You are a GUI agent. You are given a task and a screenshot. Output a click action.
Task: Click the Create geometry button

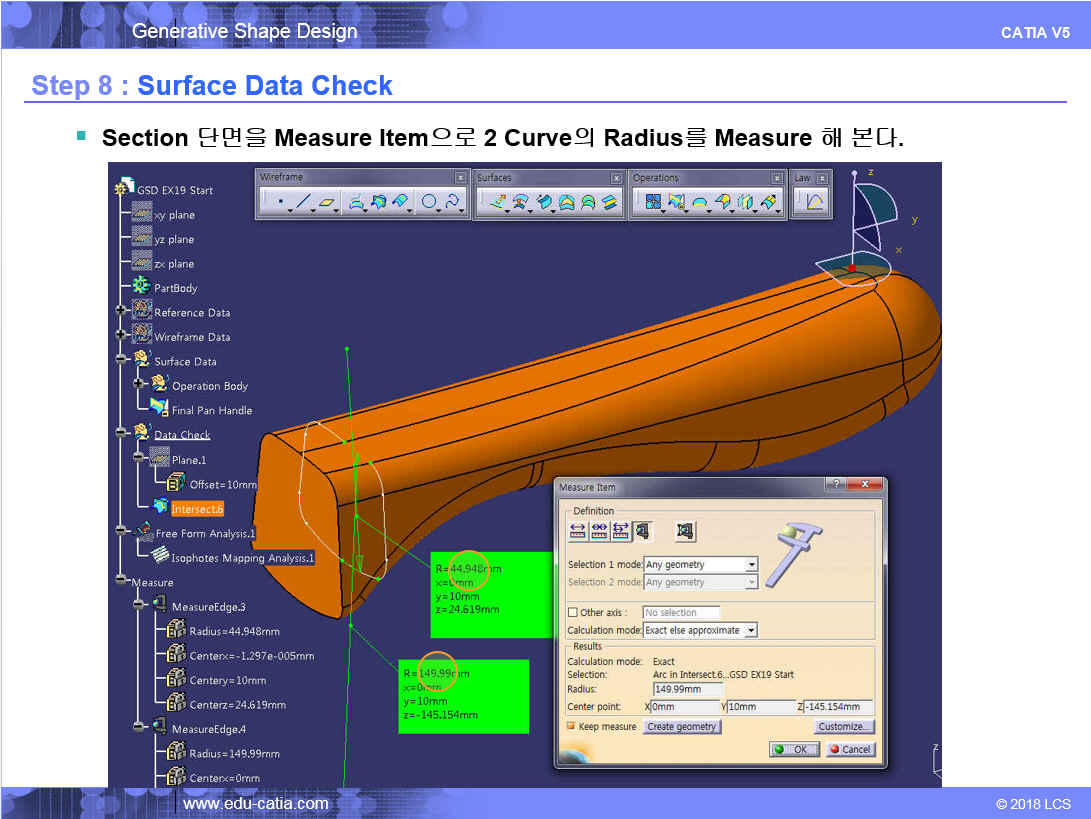pos(681,727)
